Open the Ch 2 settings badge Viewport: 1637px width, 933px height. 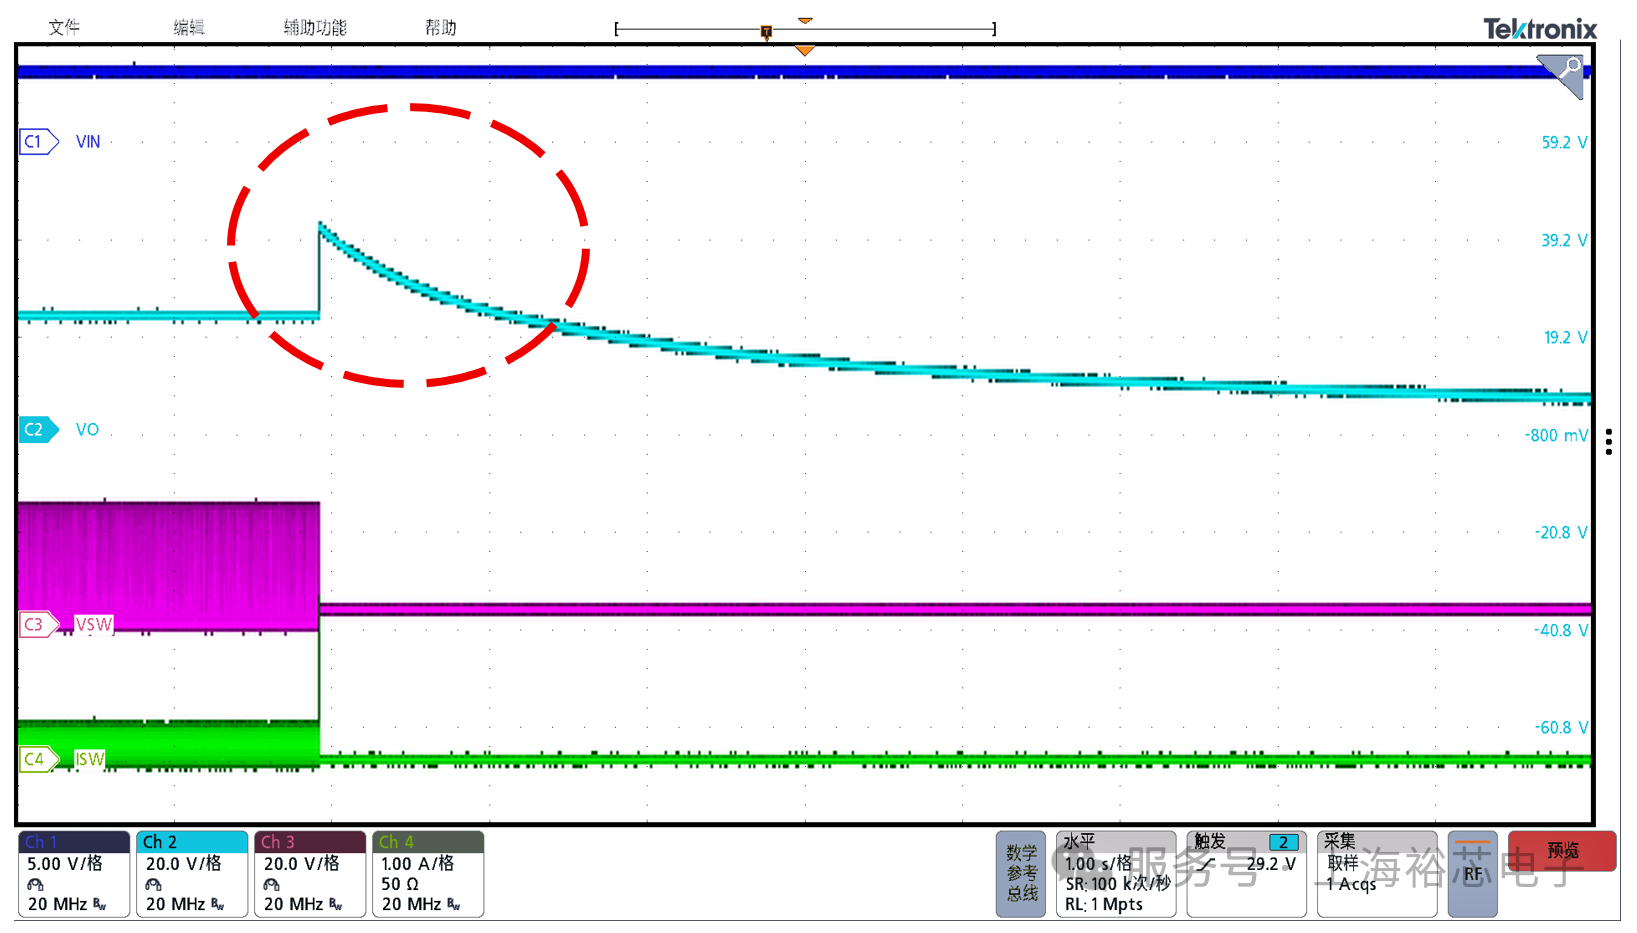pyautogui.click(x=192, y=874)
